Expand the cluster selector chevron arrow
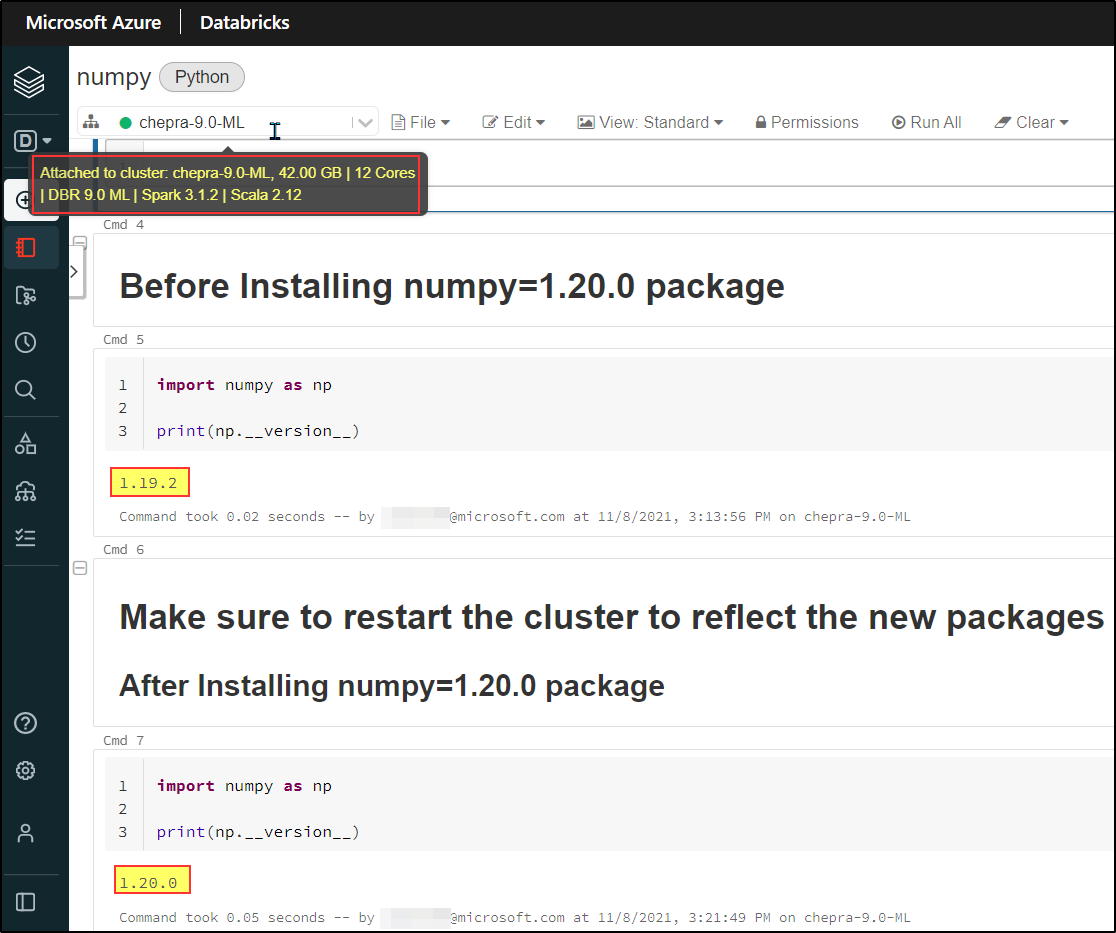This screenshot has width=1116, height=933. [x=365, y=122]
